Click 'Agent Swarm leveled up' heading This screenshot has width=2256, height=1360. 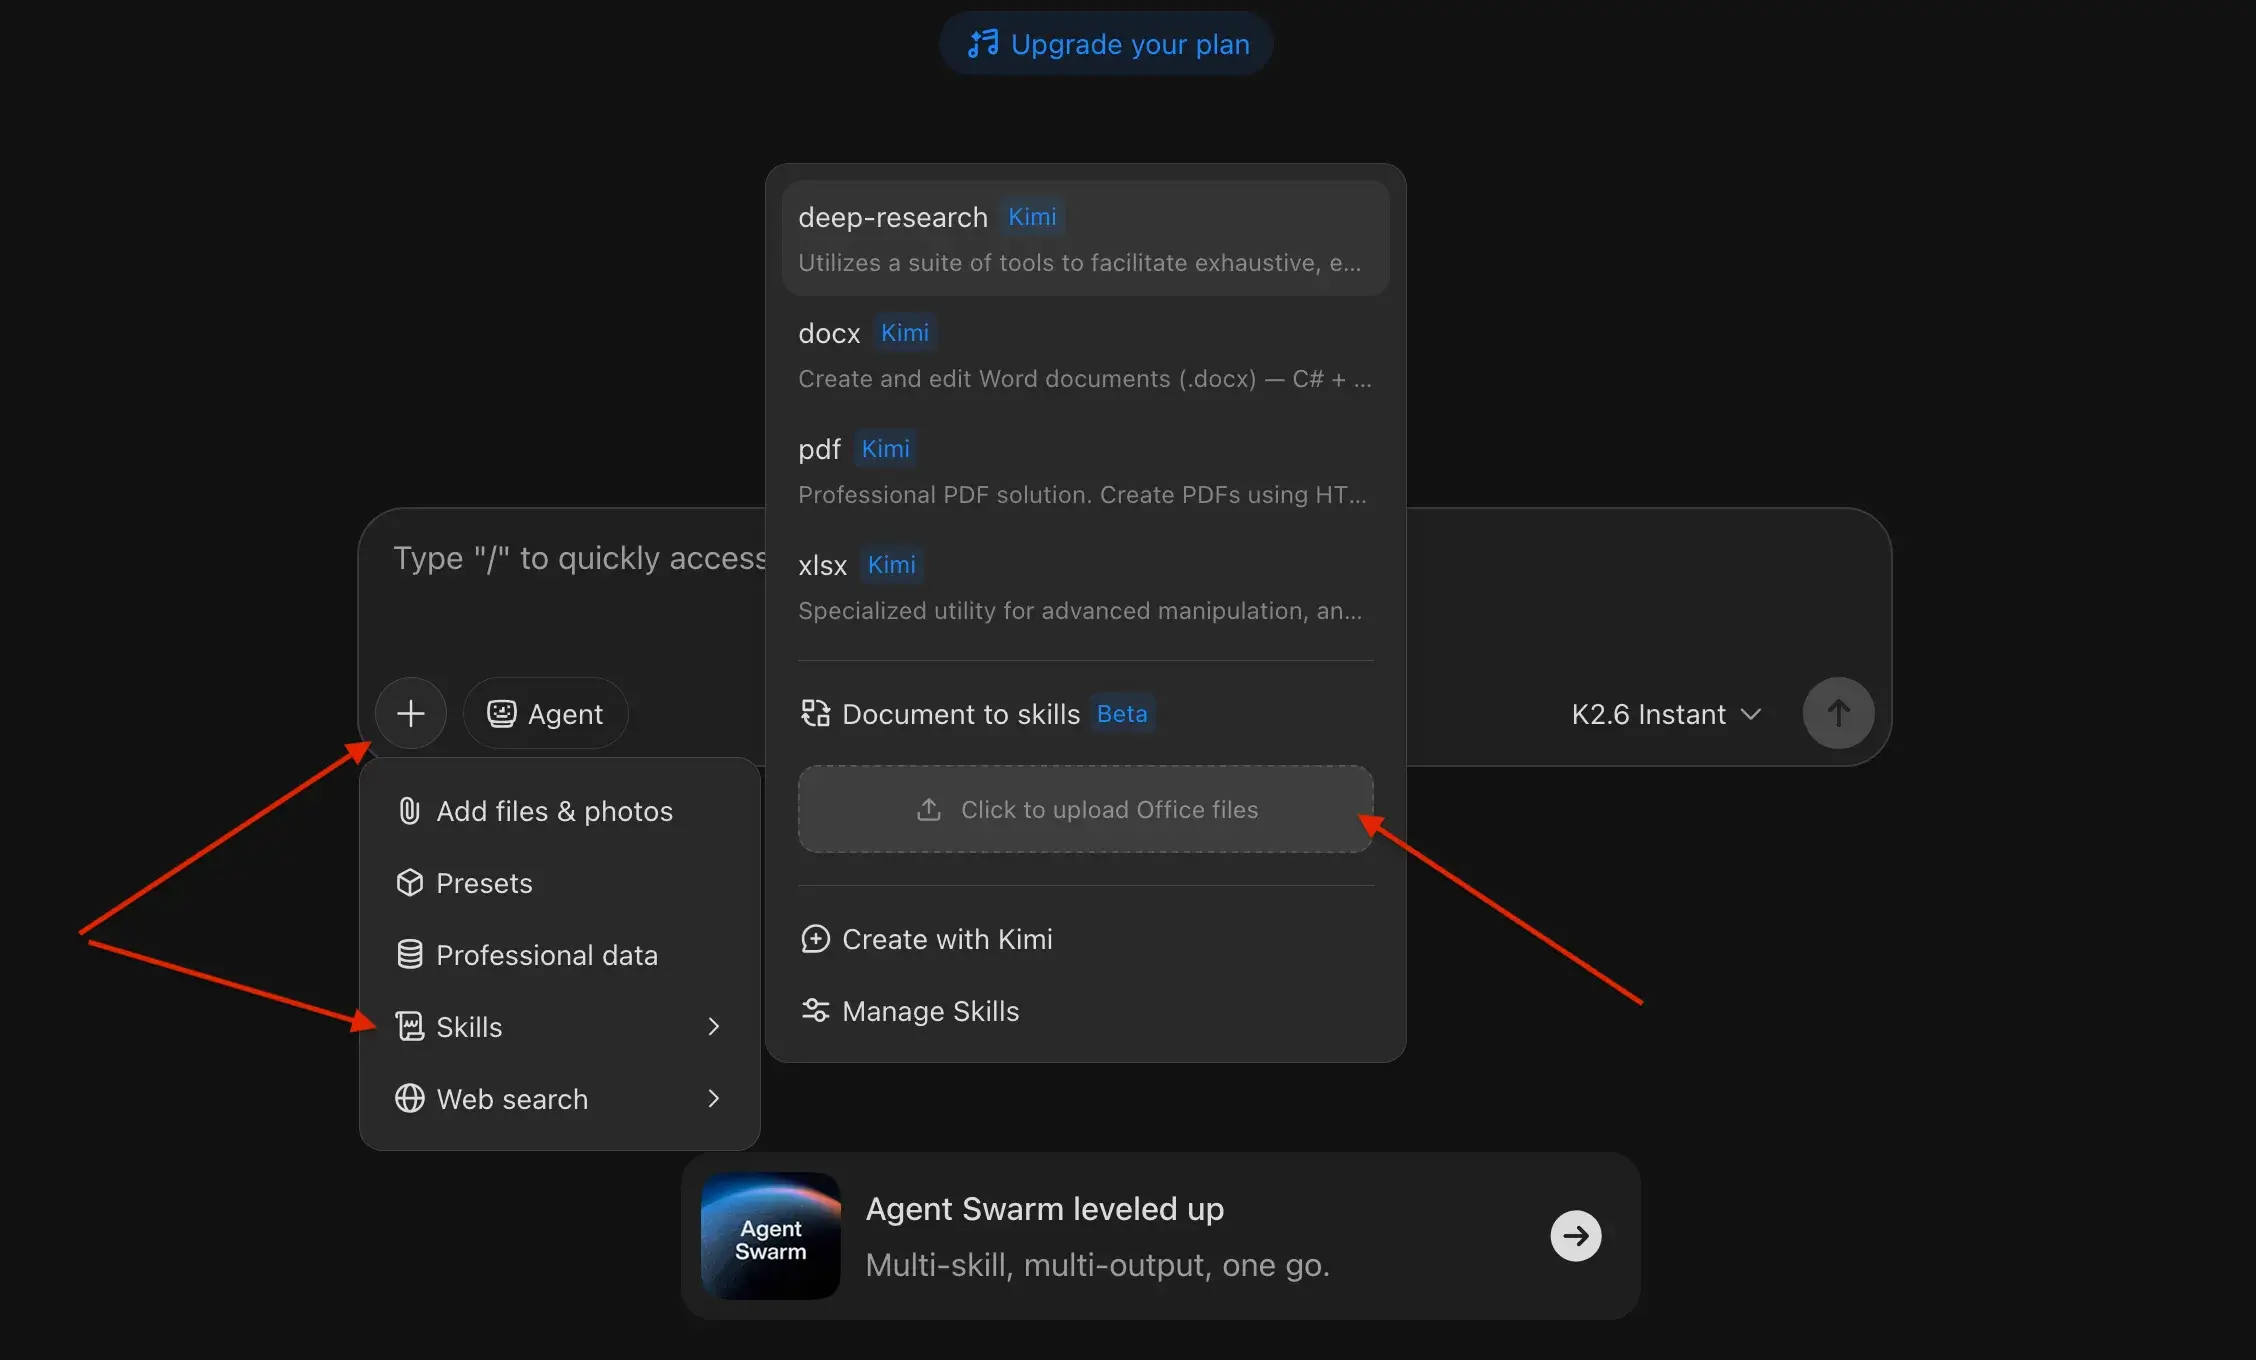[x=1045, y=1209]
